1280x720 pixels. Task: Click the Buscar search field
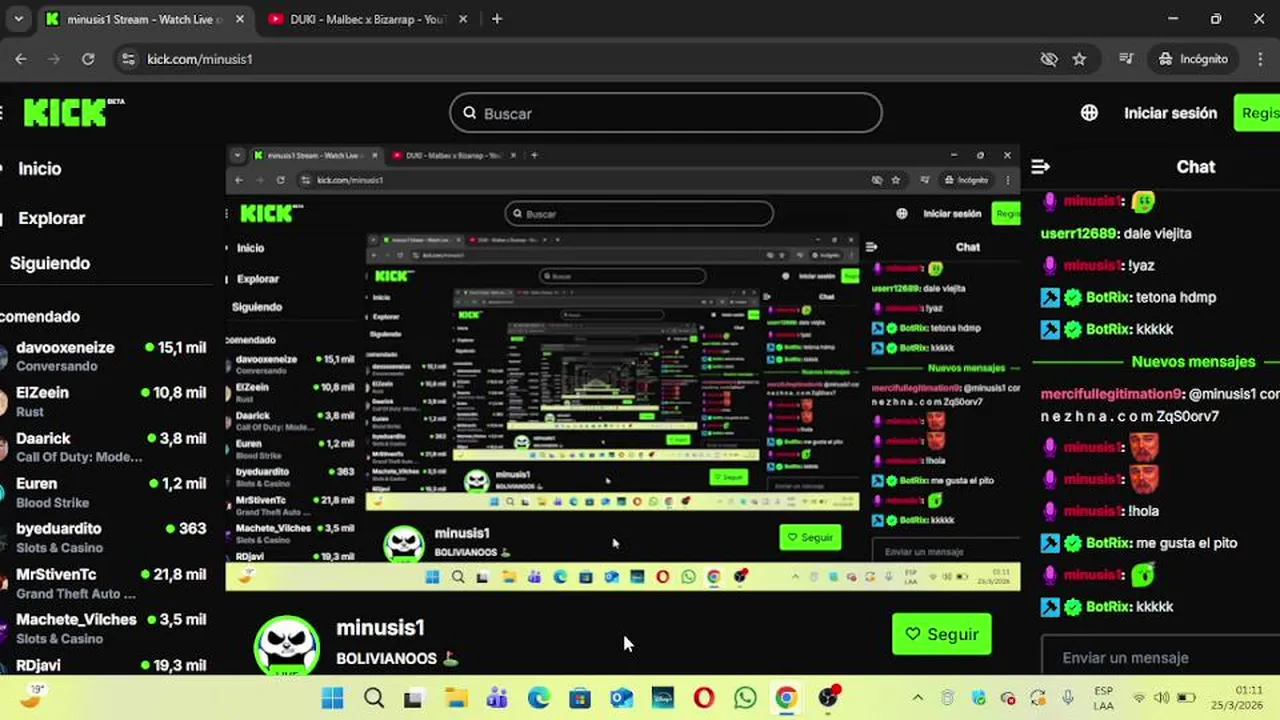[x=666, y=113]
